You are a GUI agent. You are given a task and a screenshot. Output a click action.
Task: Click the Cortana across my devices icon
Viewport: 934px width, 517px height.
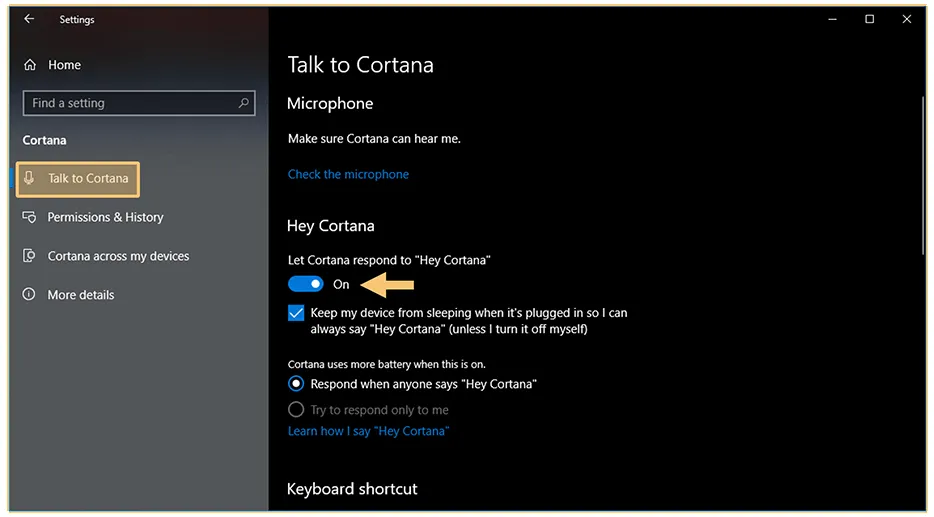(x=29, y=256)
